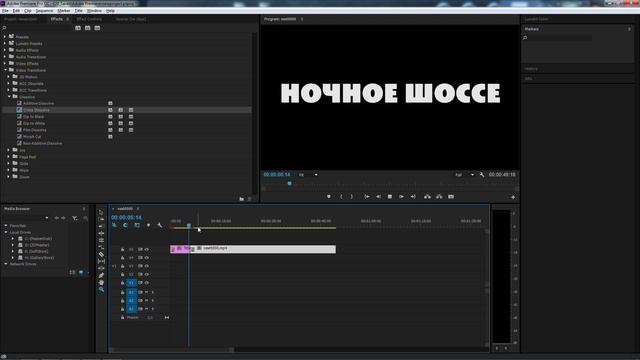This screenshot has width=640, height=360.
Task: Open the Program monitor Button Editor plus
Action: (513, 197)
